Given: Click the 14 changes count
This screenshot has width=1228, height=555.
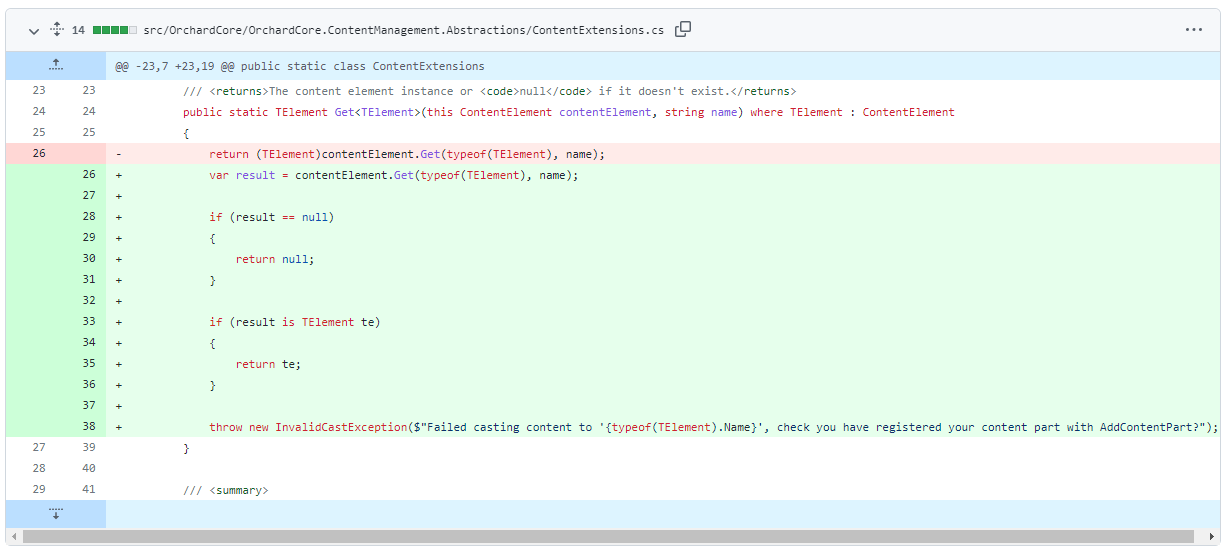Looking at the screenshot, I should click(78, 30).
